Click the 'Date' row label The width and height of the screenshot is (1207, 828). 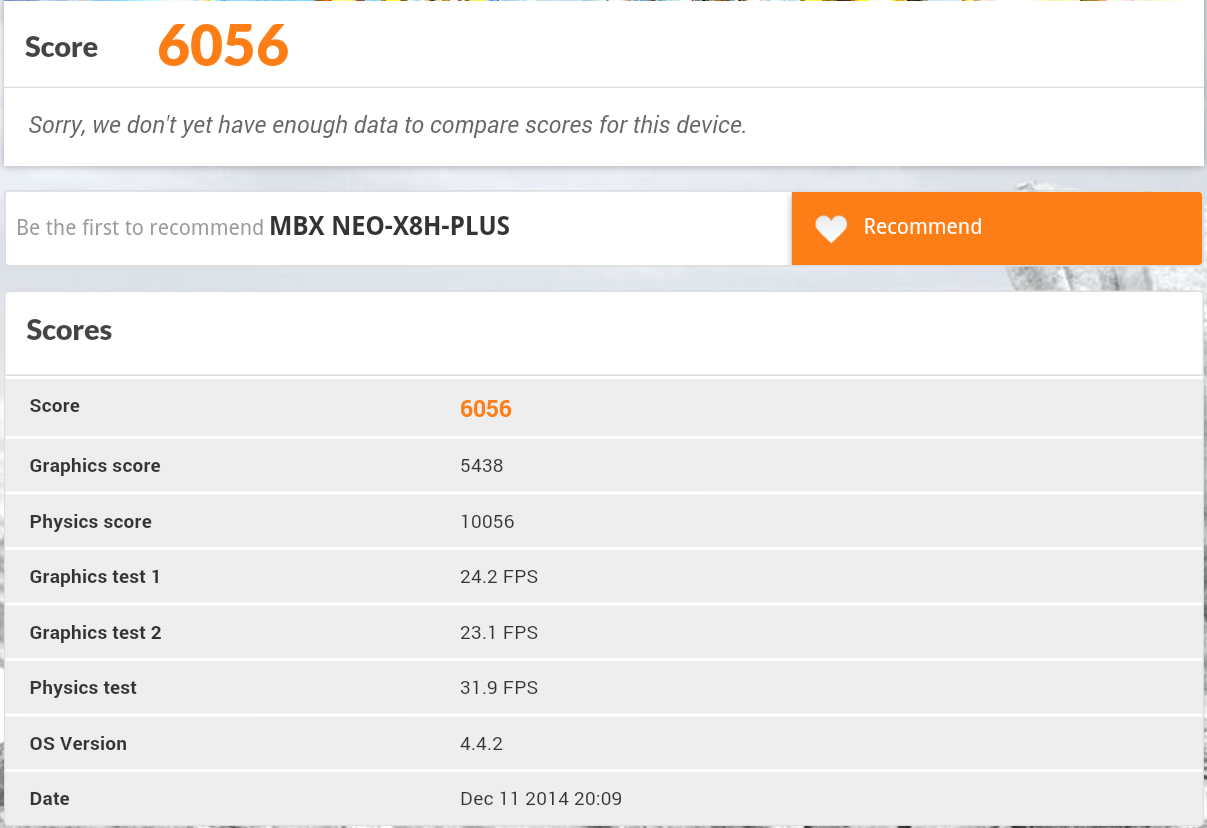tap(49, 798)
